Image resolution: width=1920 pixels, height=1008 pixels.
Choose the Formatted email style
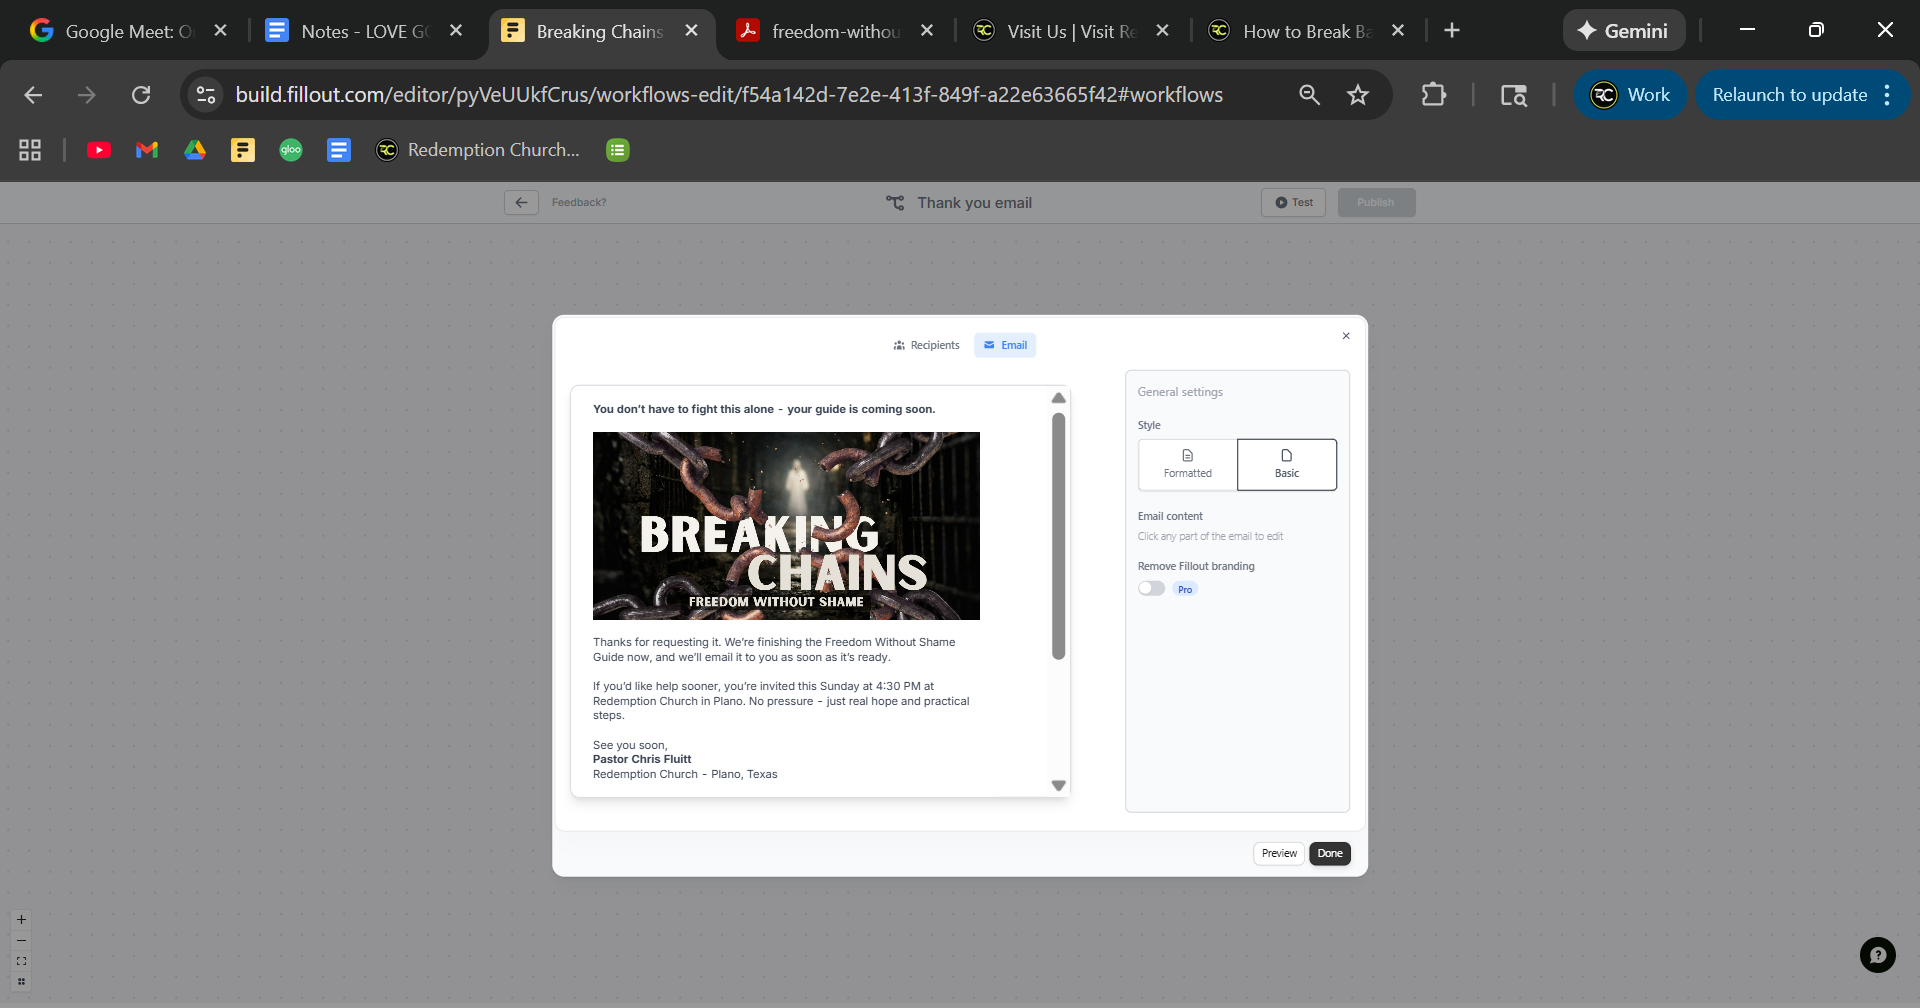click(1187, 464)
